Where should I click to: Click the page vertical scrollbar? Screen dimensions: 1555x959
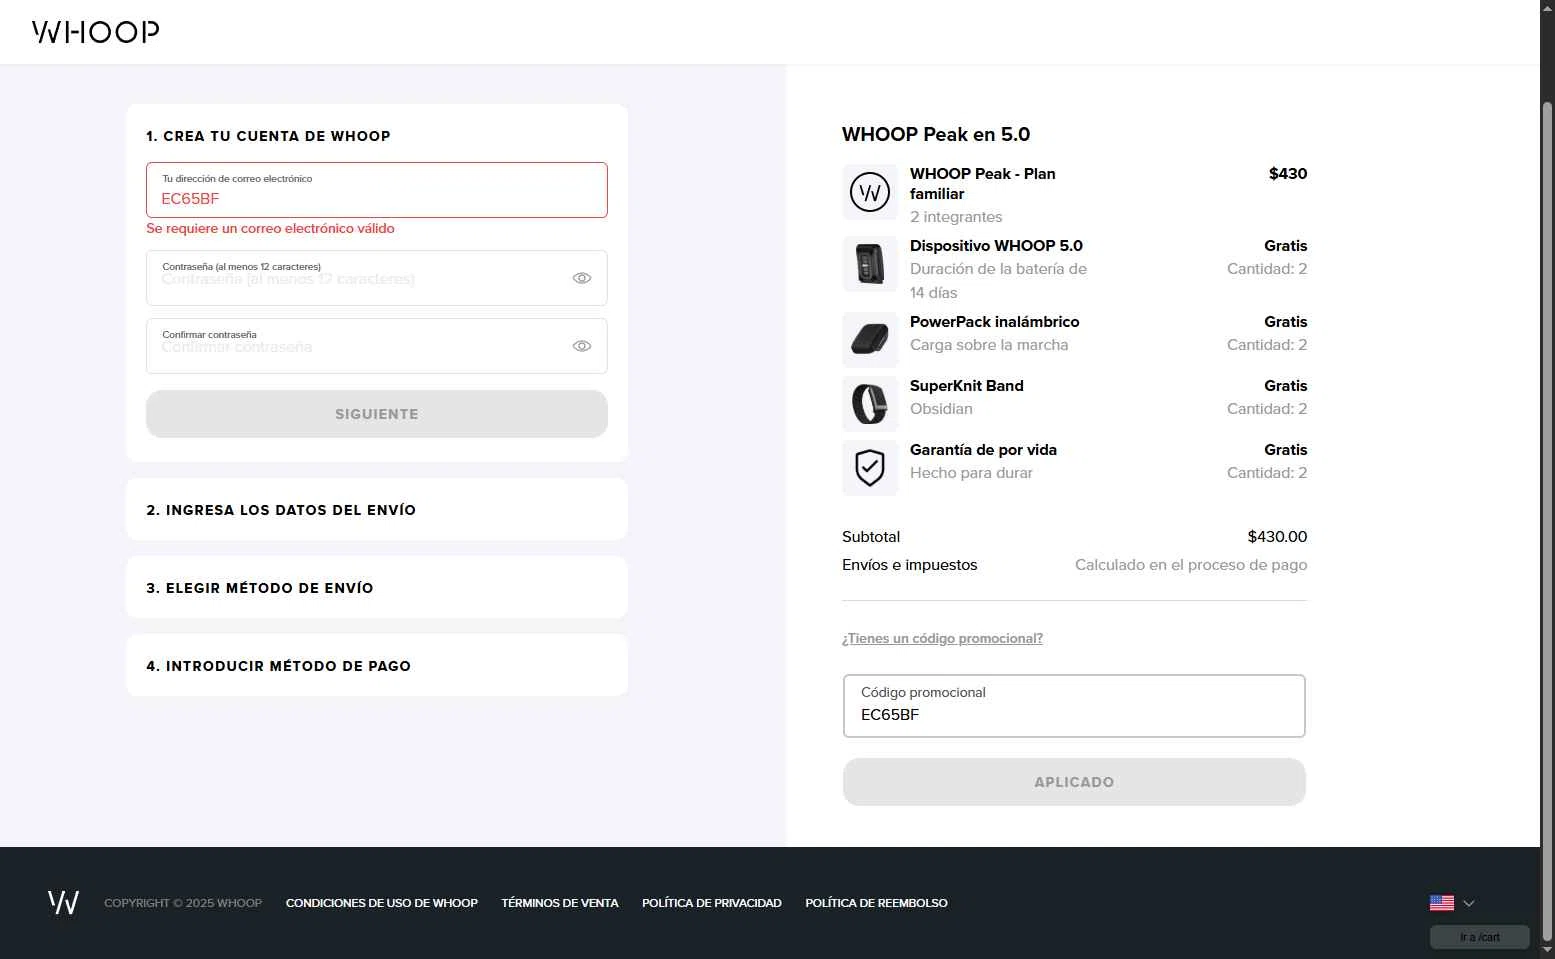(x=1547, y=520)
